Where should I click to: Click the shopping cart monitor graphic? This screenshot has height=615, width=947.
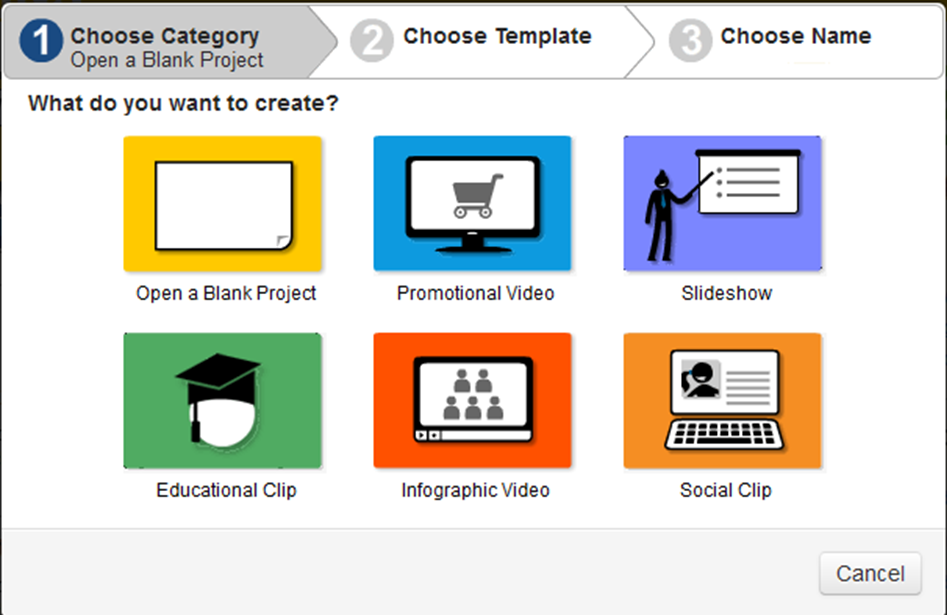(x=472, y=200)
